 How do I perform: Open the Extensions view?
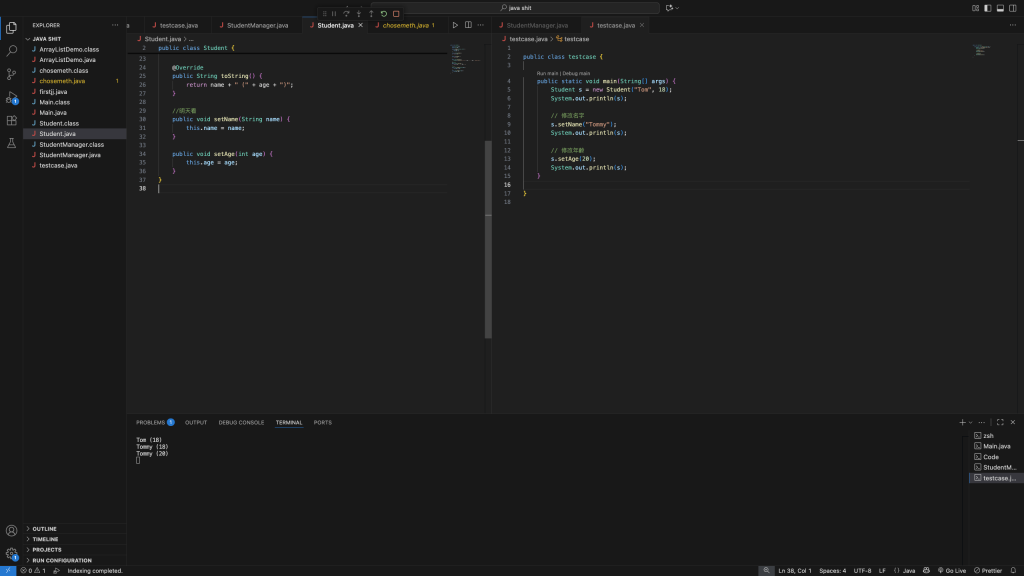pyautogui.click(x=12, y=120)
